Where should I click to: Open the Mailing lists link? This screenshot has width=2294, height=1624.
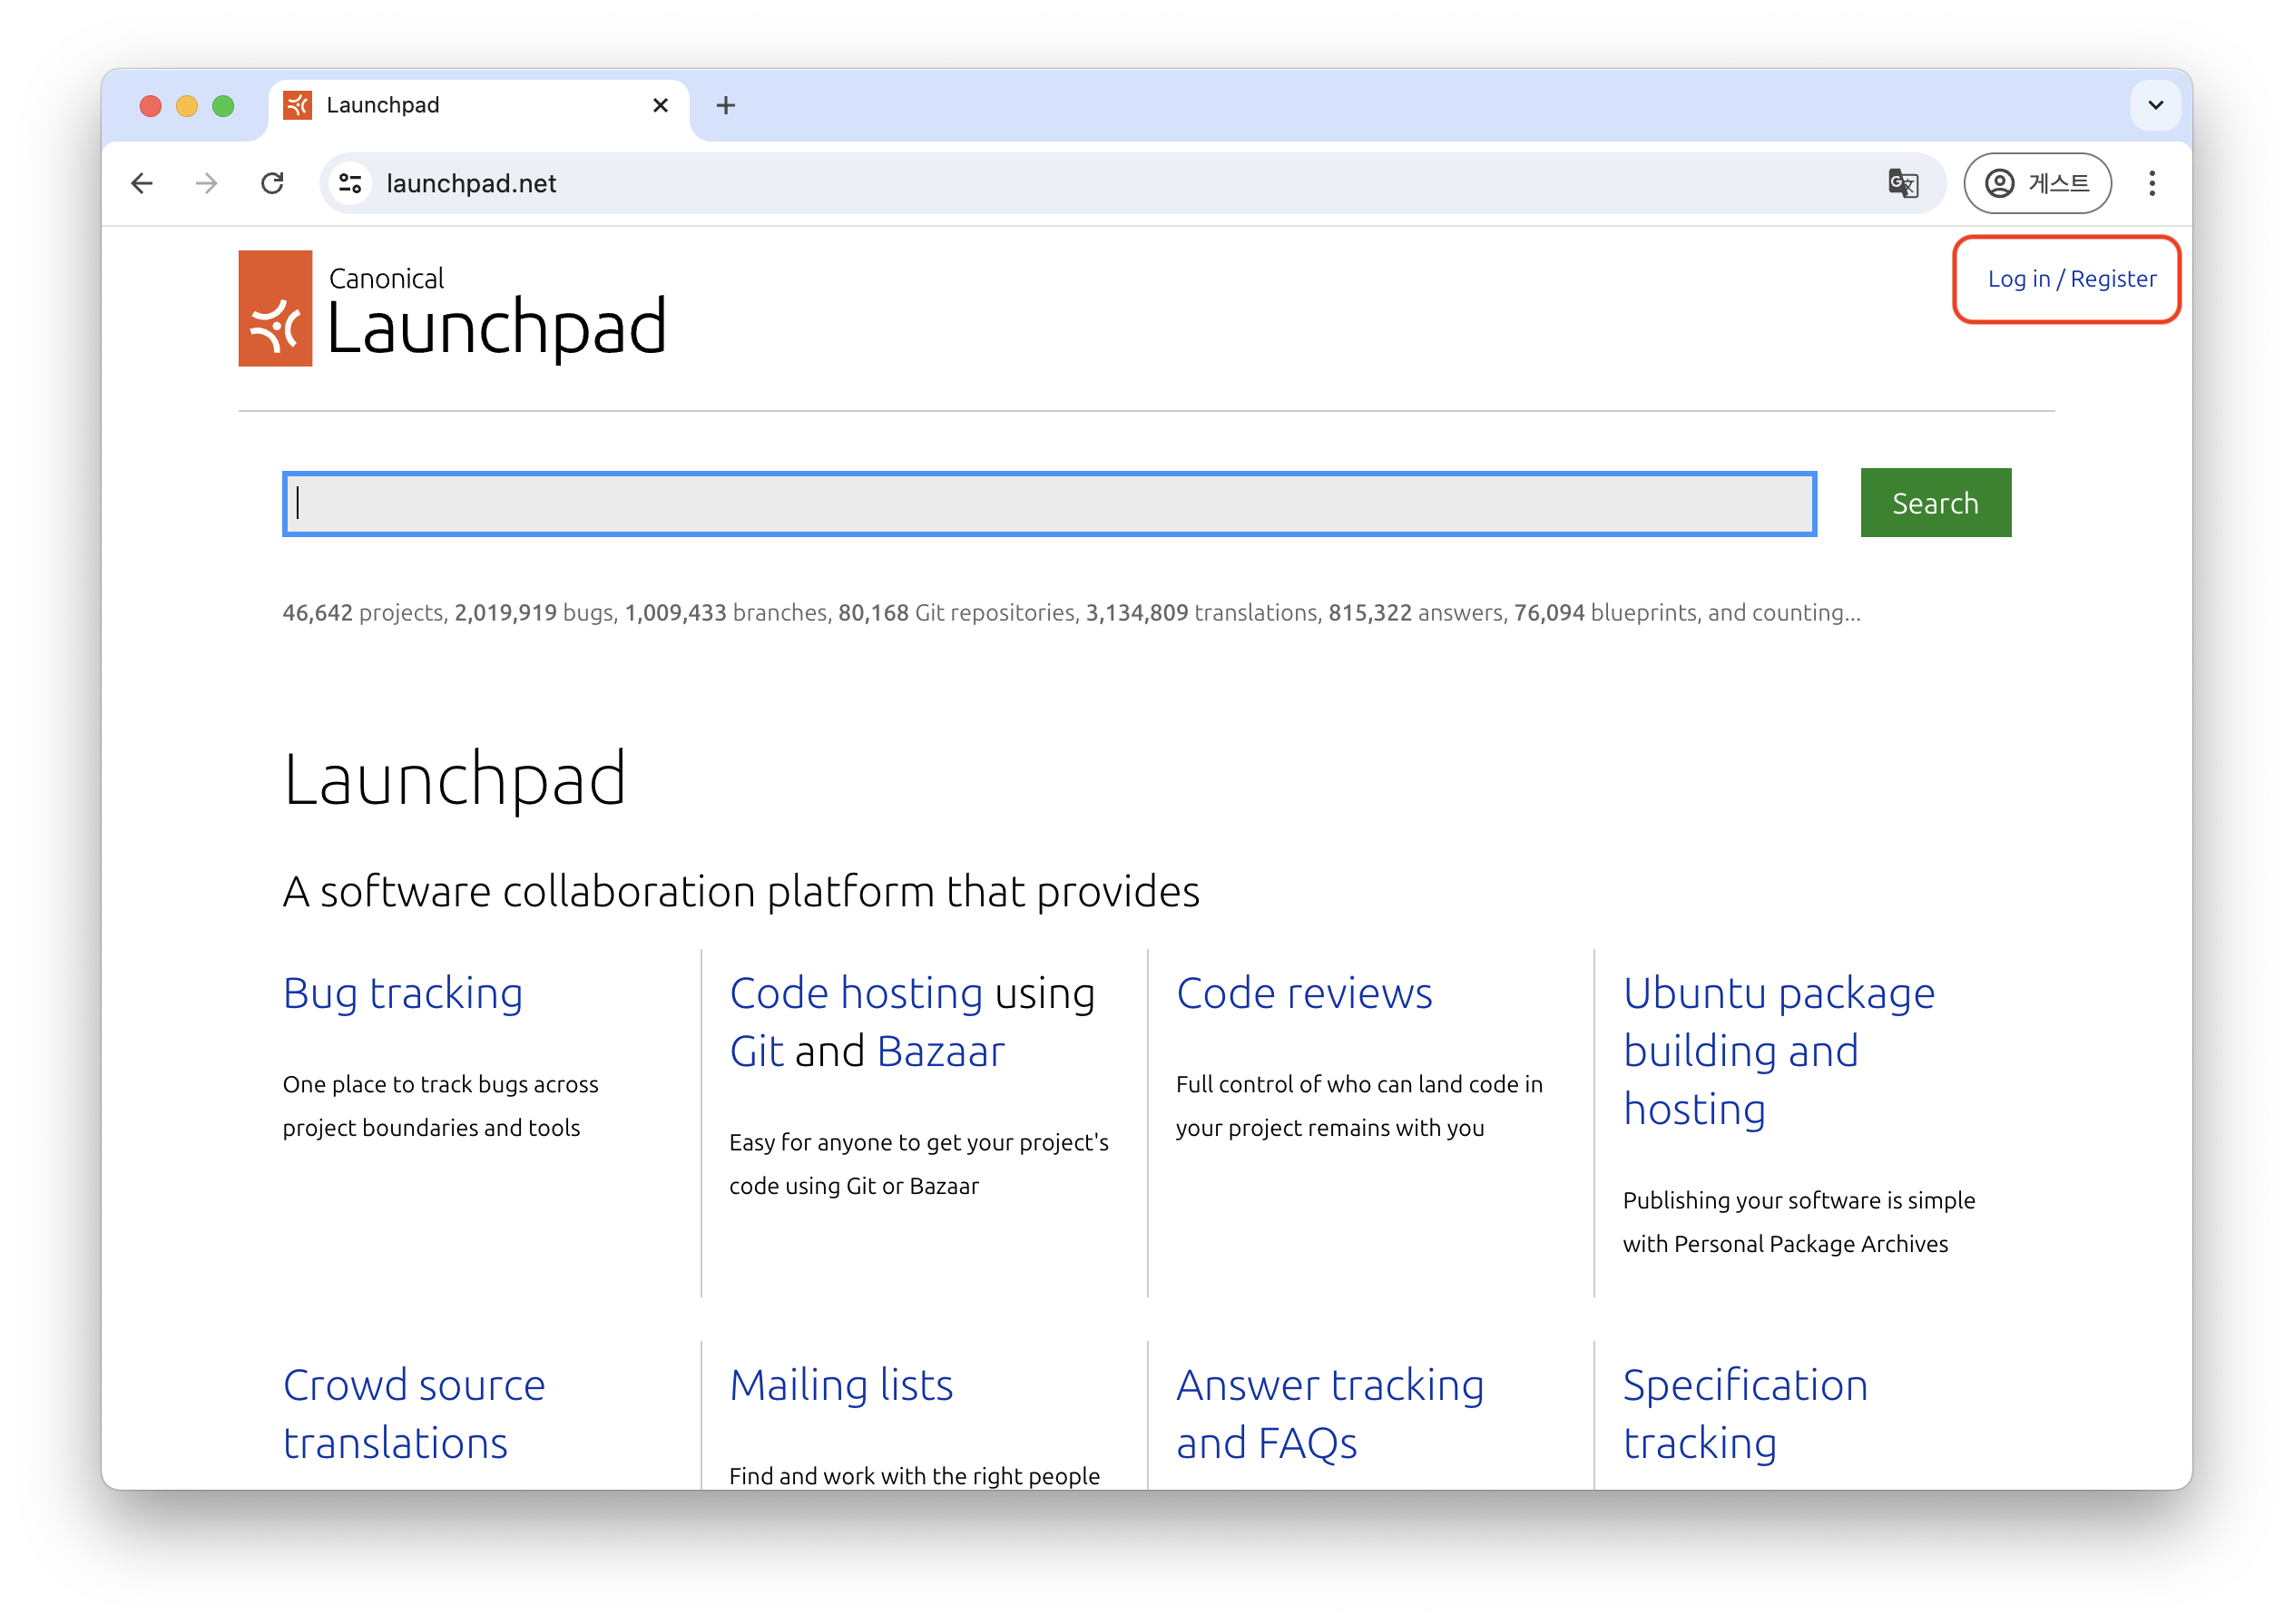840,1385
